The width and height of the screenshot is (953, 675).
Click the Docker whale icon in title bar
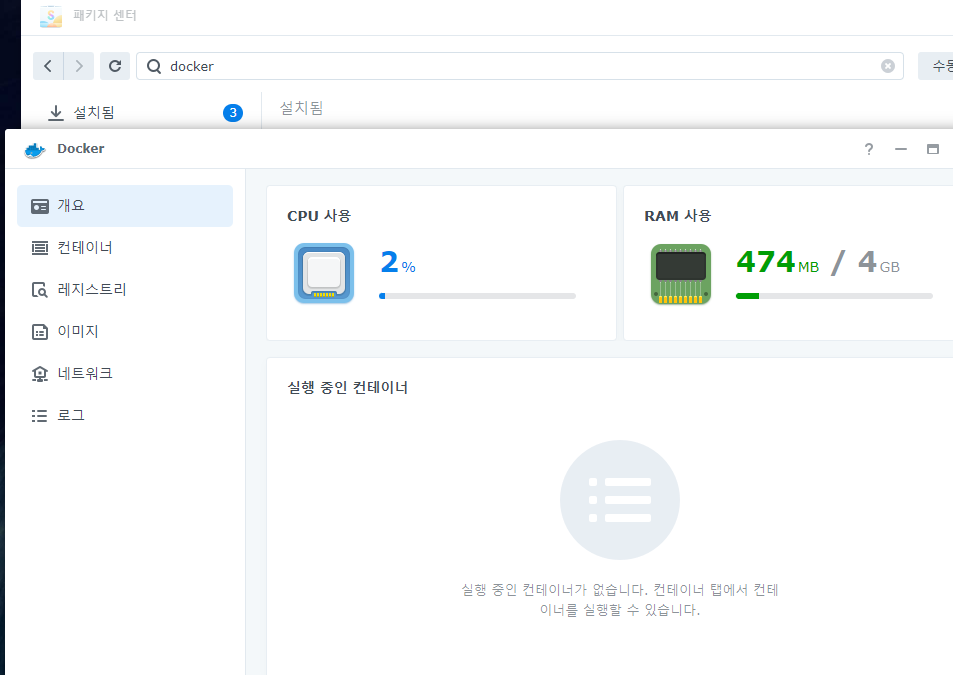(x=35, y=149)
